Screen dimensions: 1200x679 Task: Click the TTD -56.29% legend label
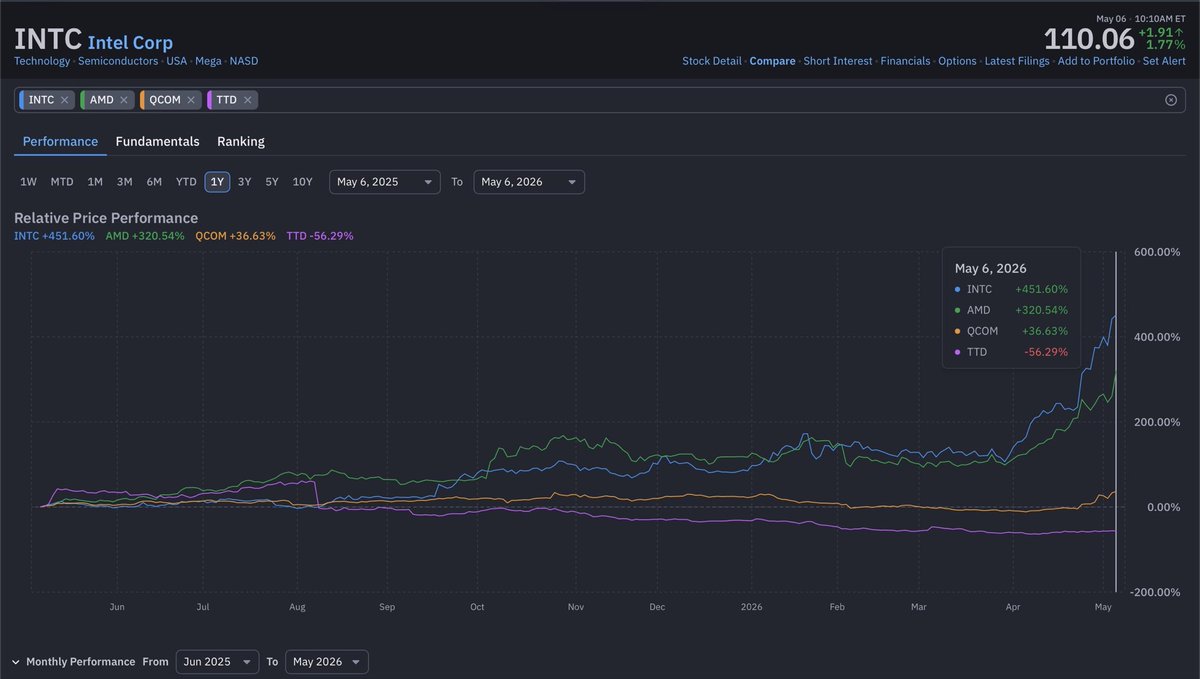[x=320, y=236]
